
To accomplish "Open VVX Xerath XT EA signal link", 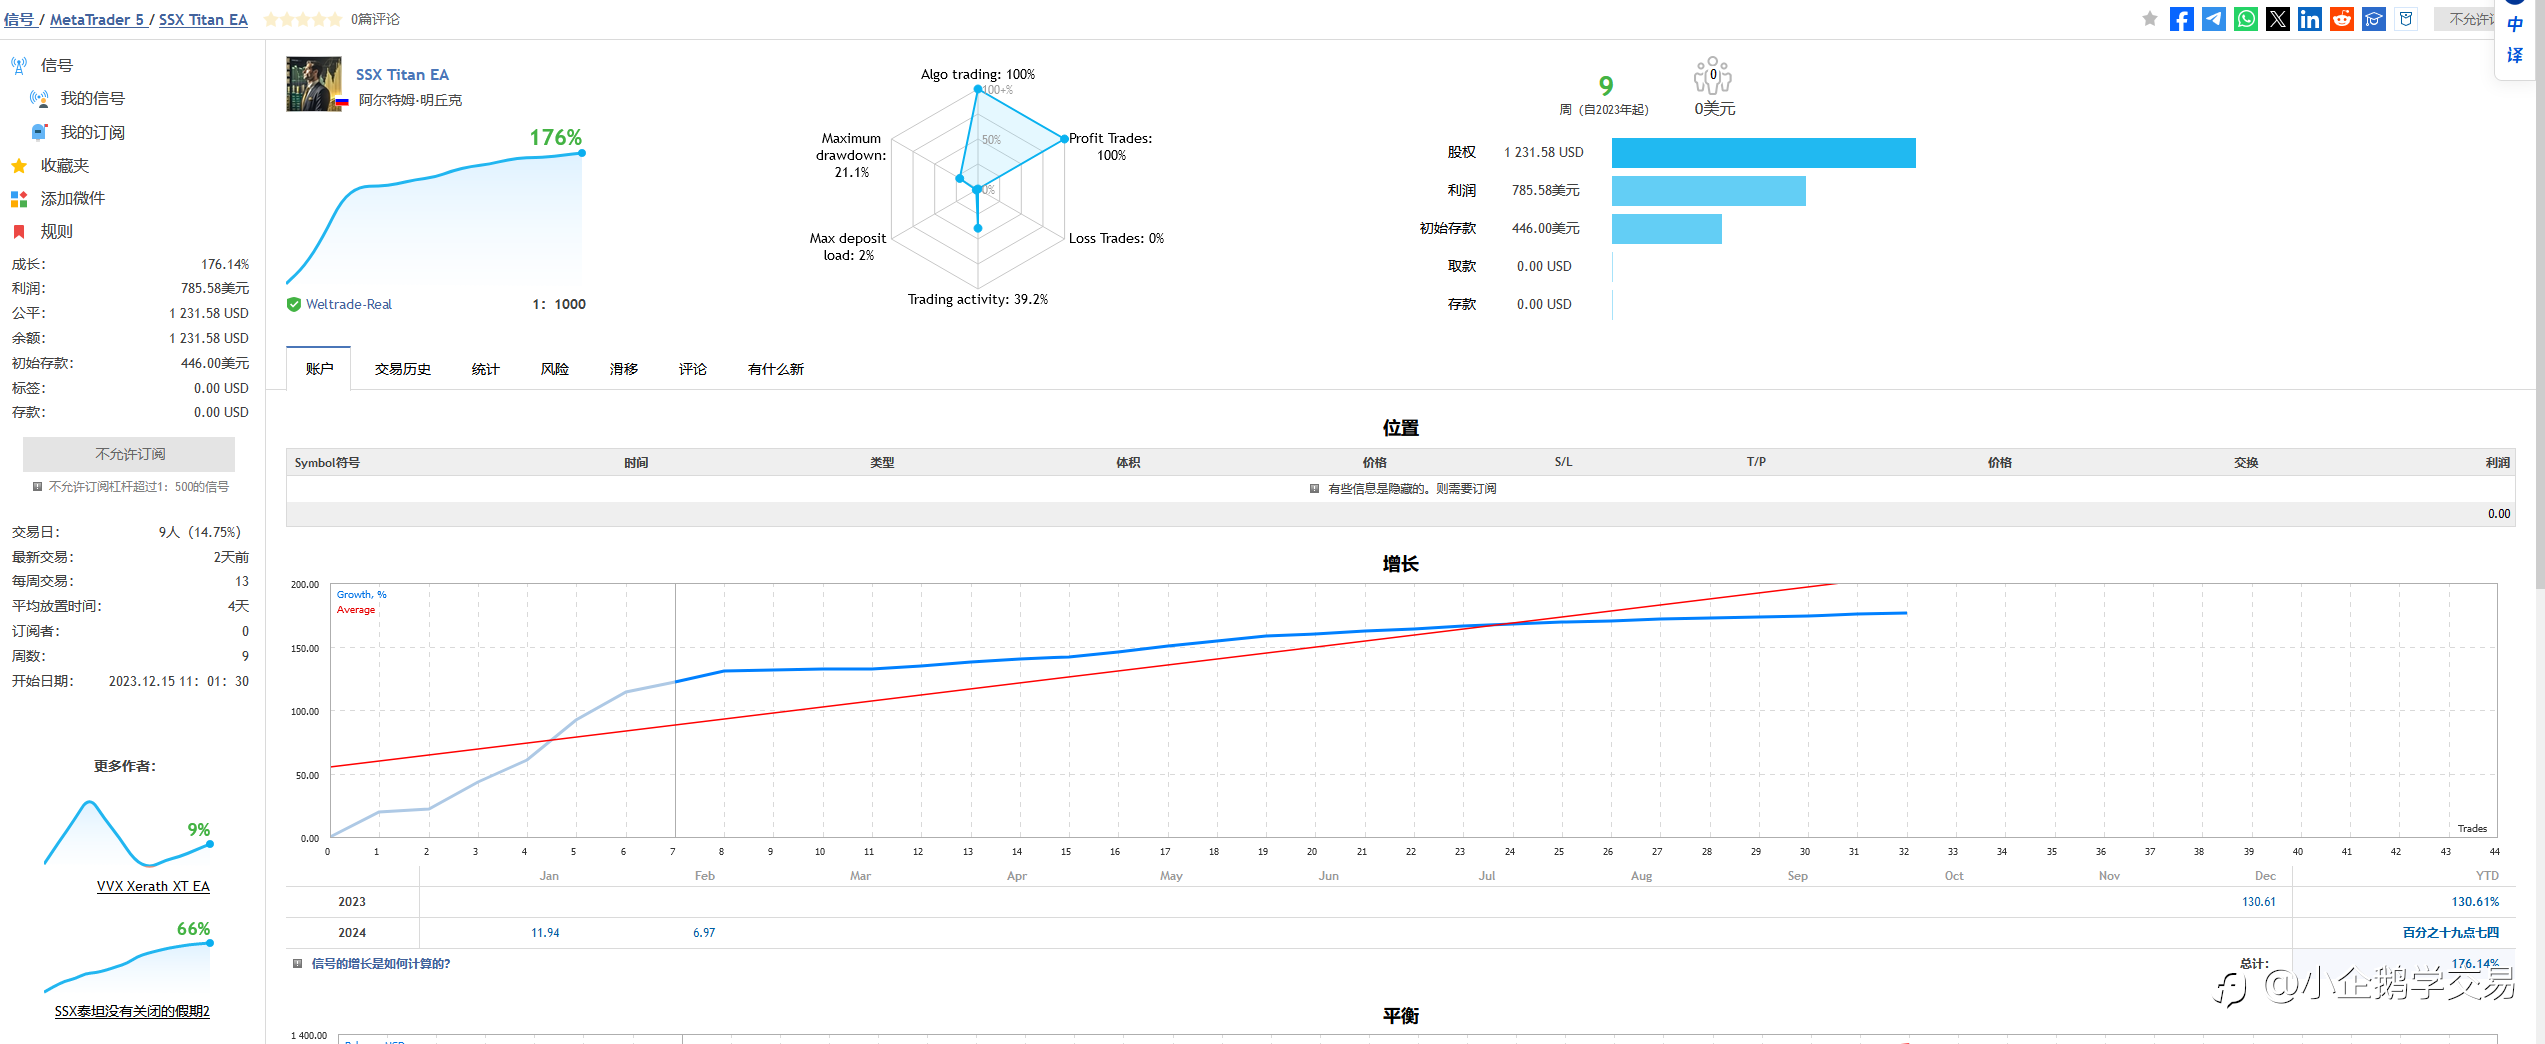I will [x=153, y=887].
